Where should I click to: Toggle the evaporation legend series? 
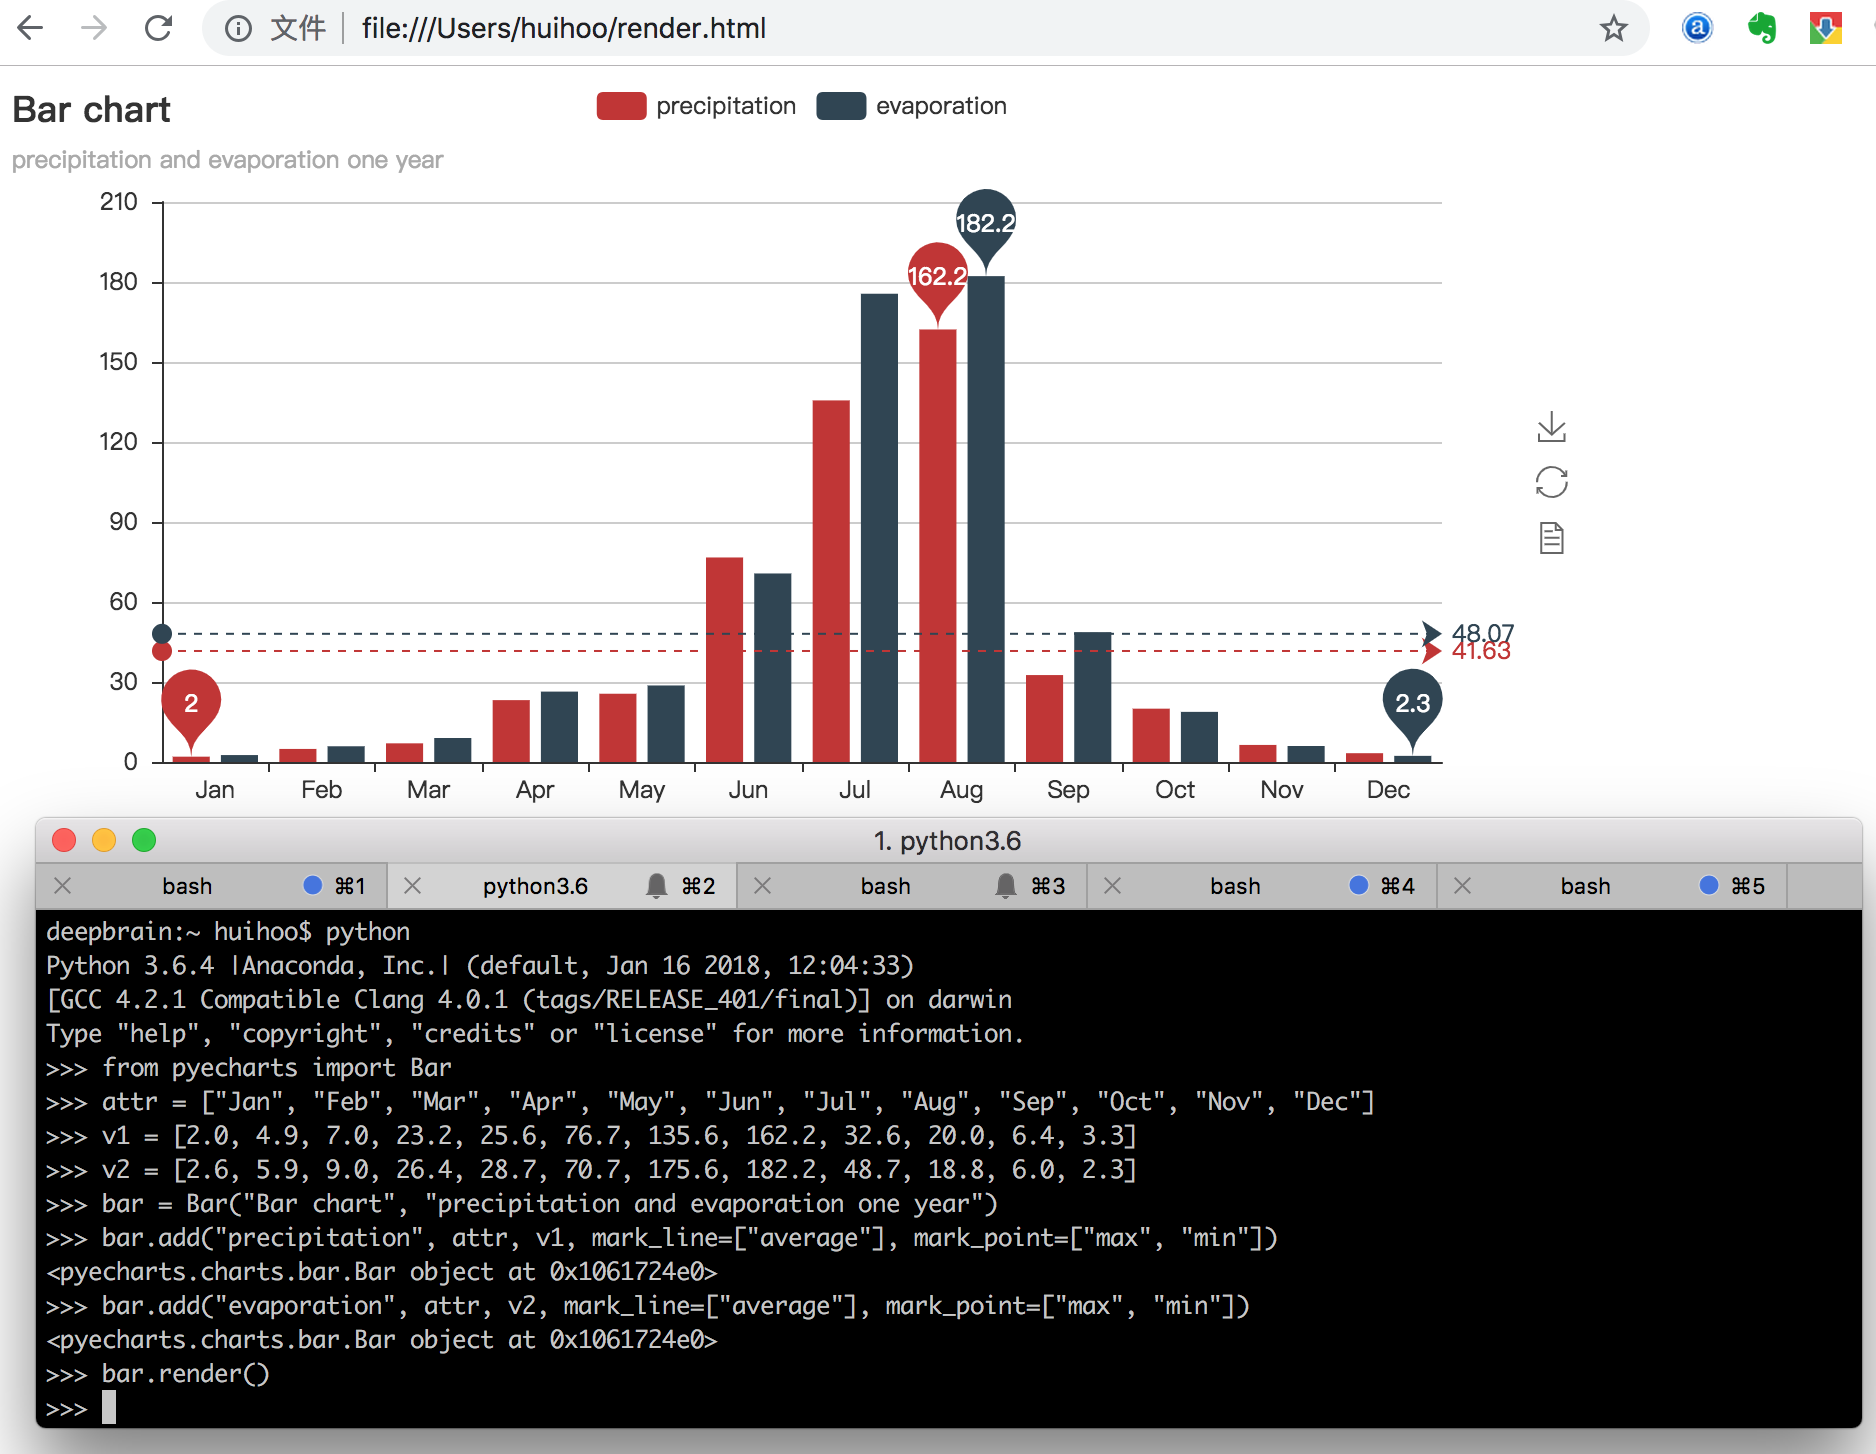(911, 106)
